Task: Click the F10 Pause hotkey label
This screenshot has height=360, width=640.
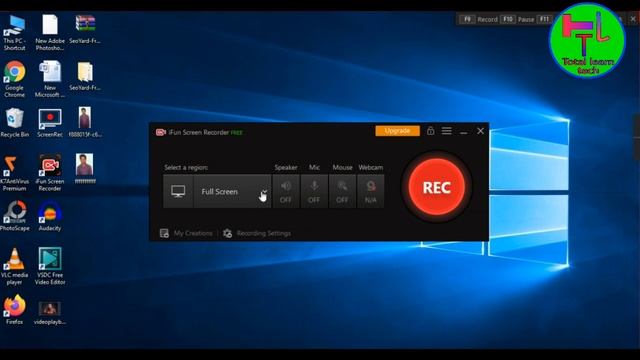Action: click(518, 19)
